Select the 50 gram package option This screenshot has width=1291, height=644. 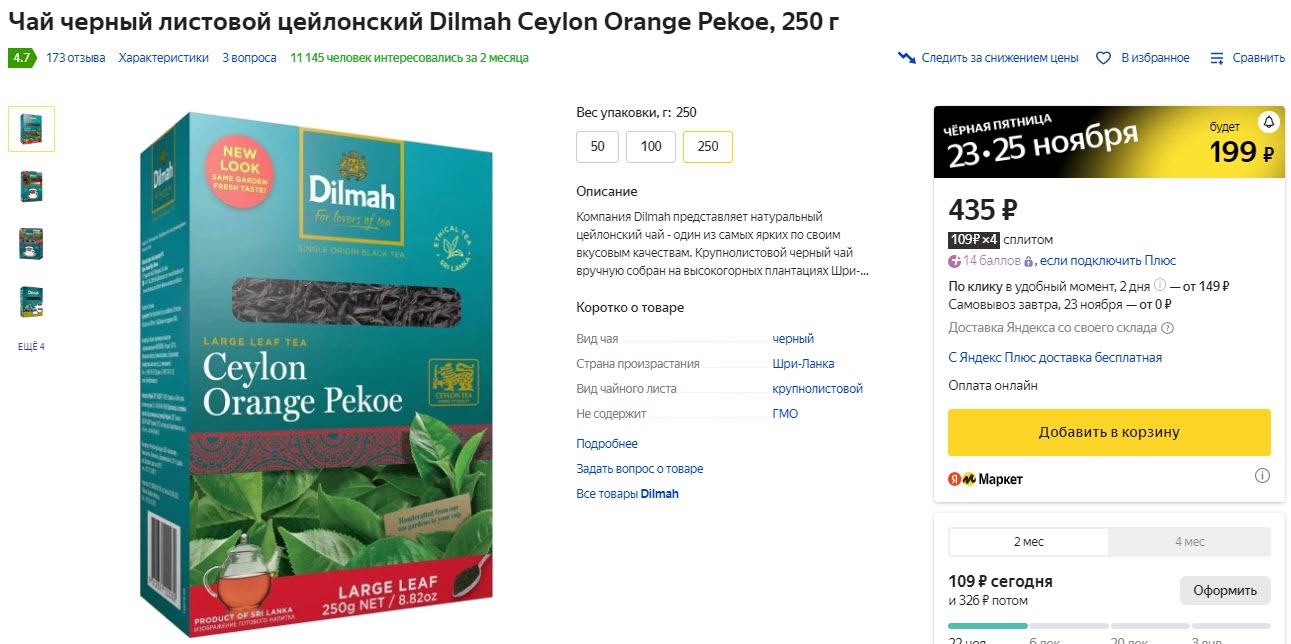(x=597, y=146)
